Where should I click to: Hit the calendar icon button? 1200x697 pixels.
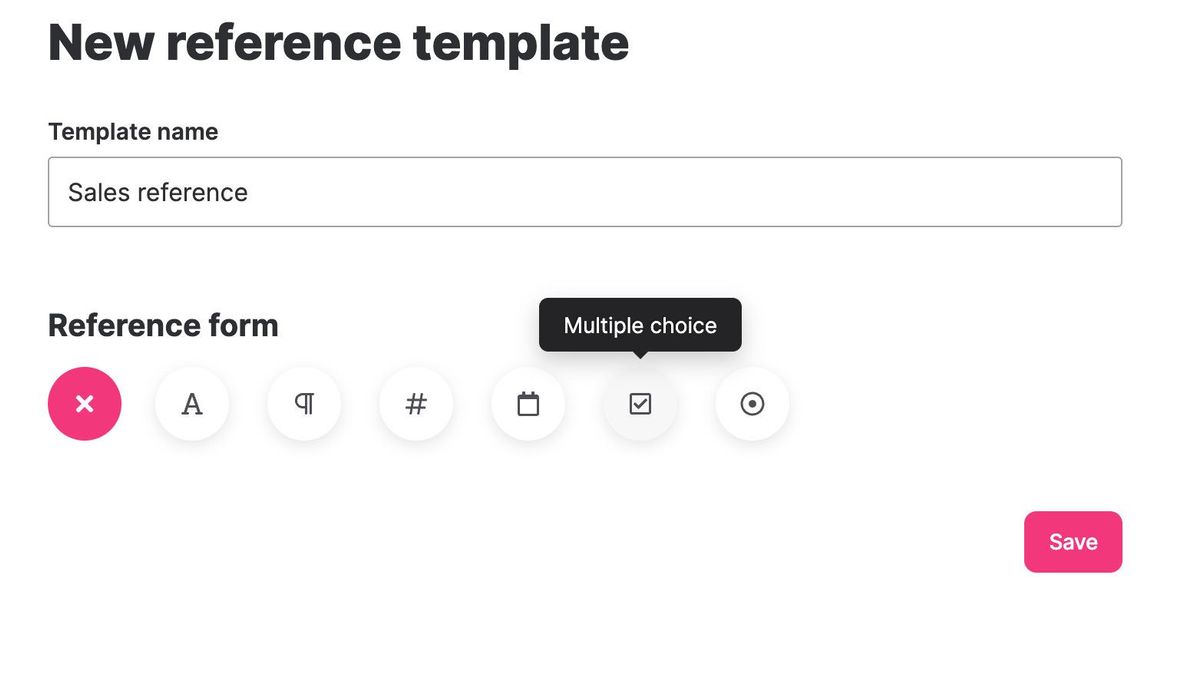(528, 404)
